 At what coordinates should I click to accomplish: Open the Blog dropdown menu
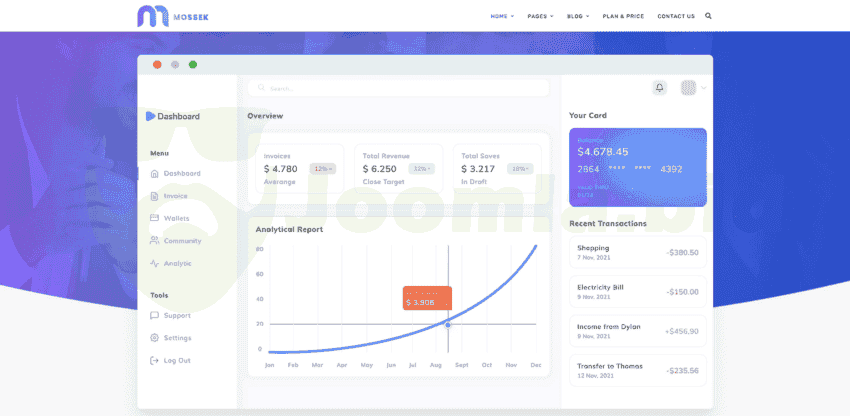578,16
